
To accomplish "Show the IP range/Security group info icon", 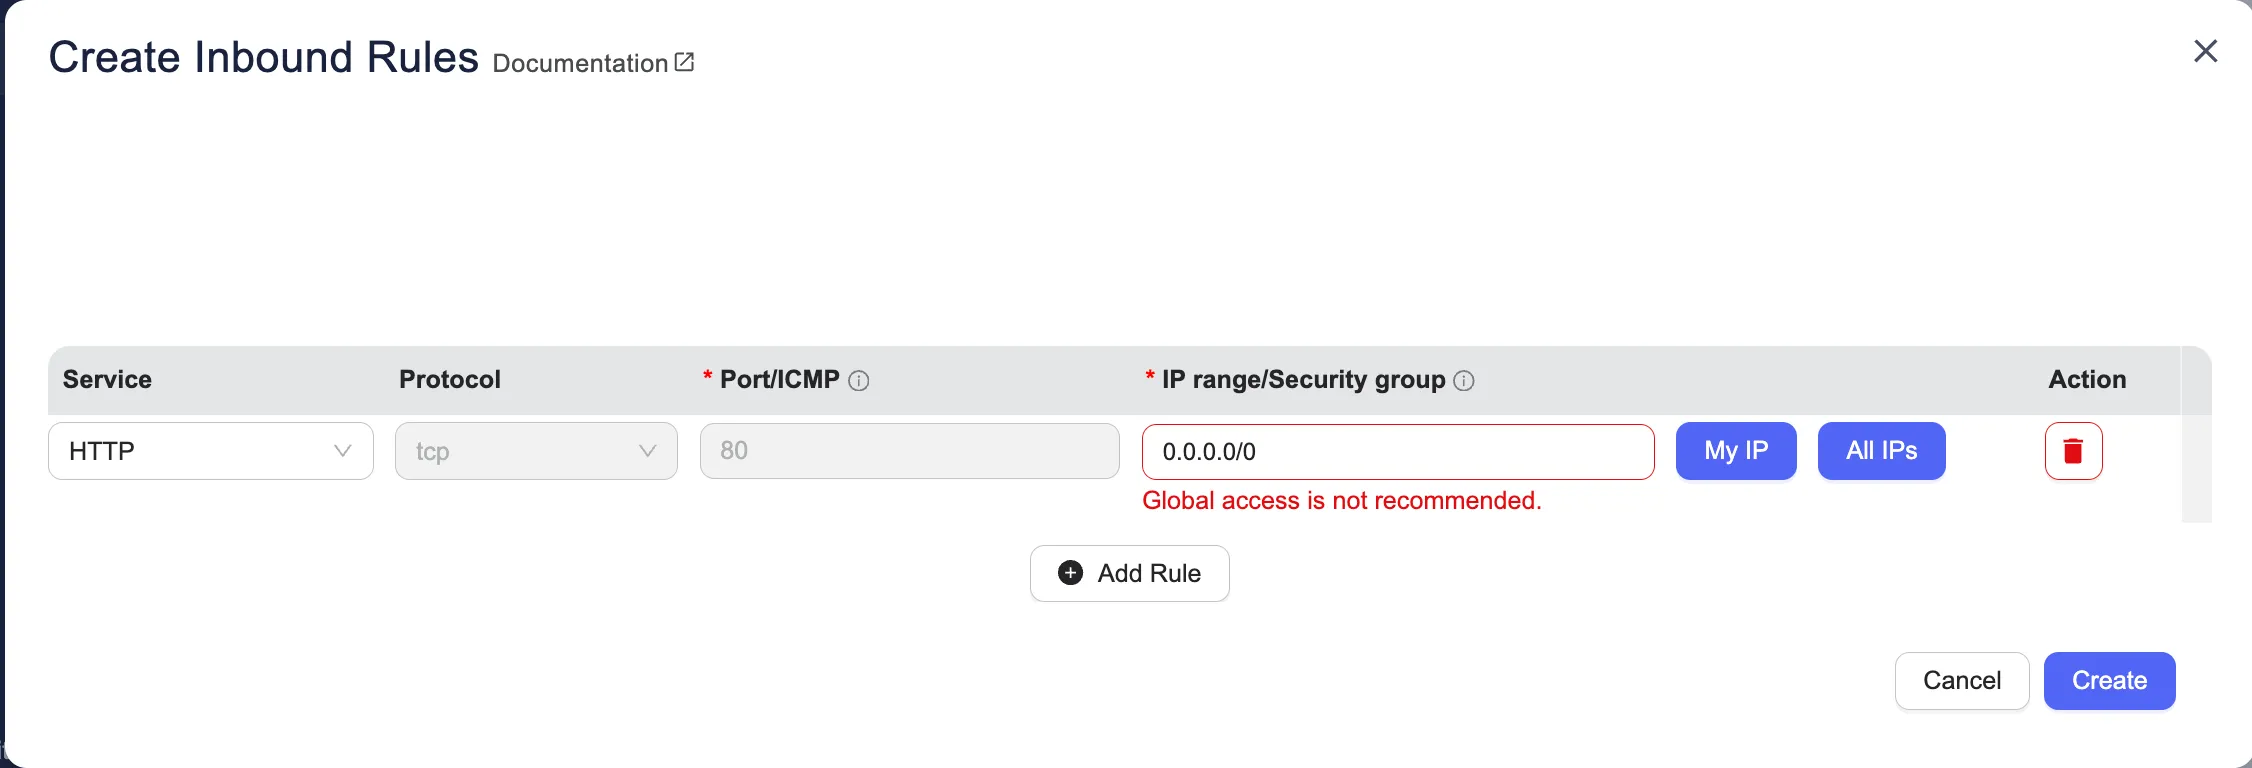I will tap(1464, 381).
